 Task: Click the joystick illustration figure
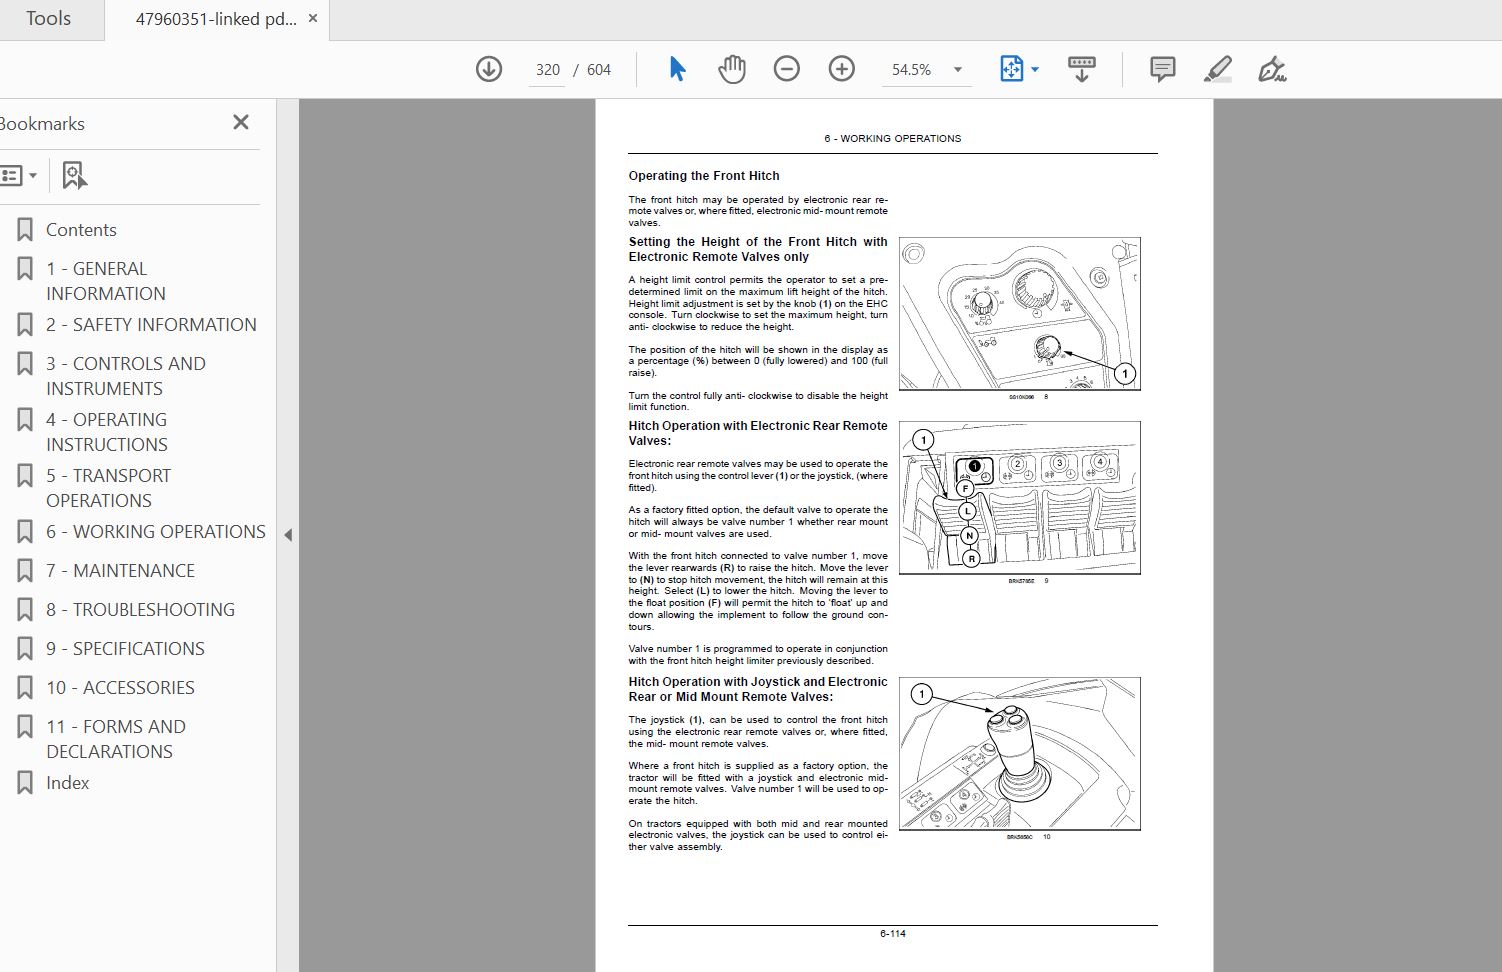tap(1019, 754)
